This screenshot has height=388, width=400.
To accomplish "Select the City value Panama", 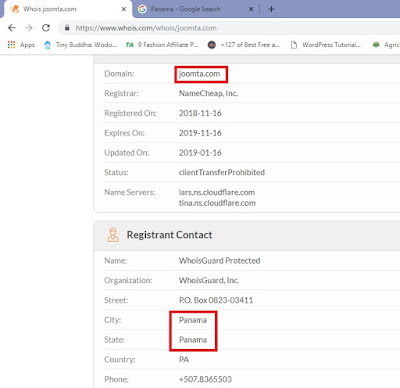I will point(193,320).
